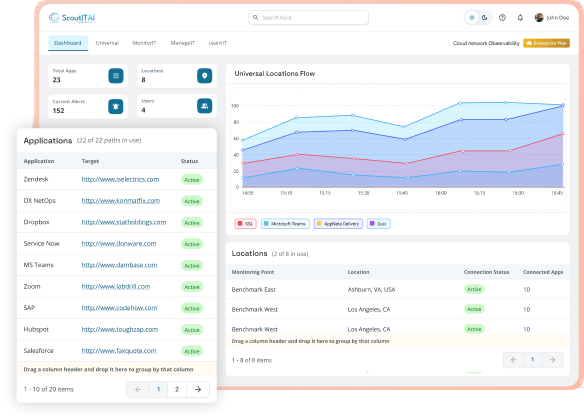Focus the Search here field
Image resolution: width=584 pixels, height=419 pixels.
(x=308, y=18)
